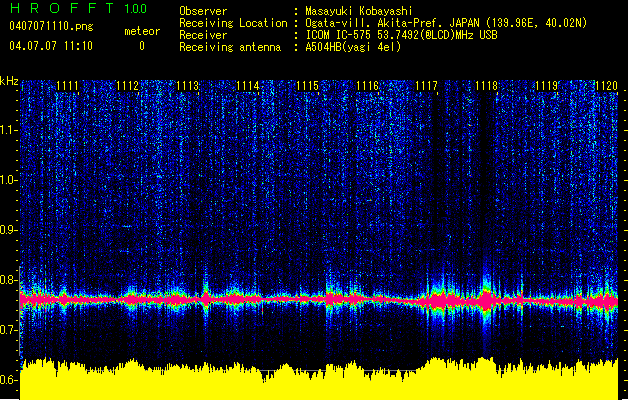Click the 1118 time marker
The width and height of the screenshot is (629, 400).
pyautogui.click(x=487, y=86)
